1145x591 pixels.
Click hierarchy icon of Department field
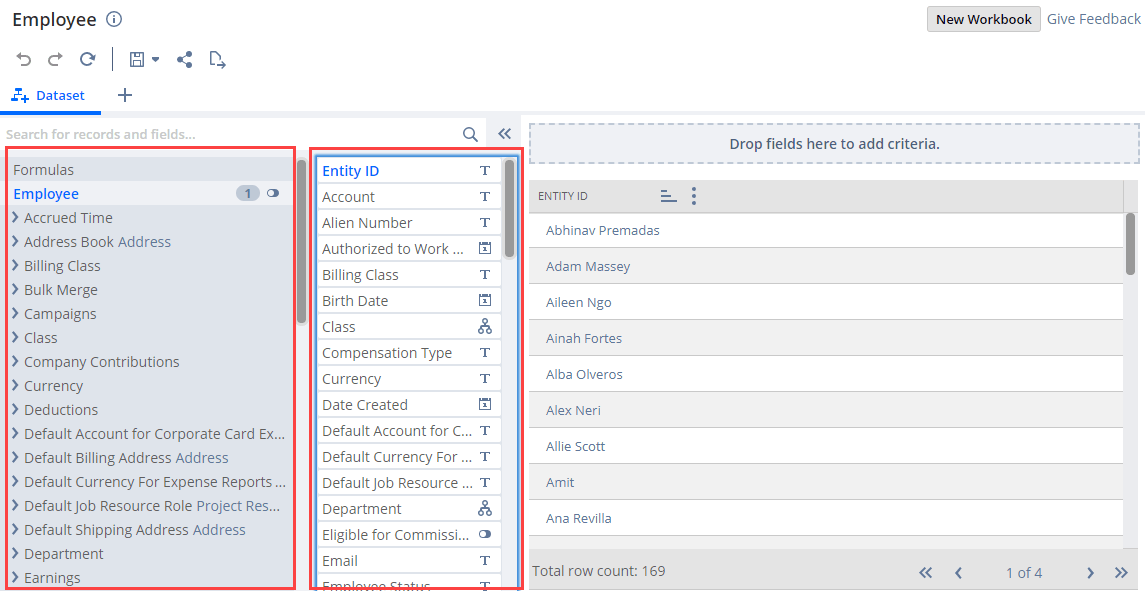[x=485, y=508]
